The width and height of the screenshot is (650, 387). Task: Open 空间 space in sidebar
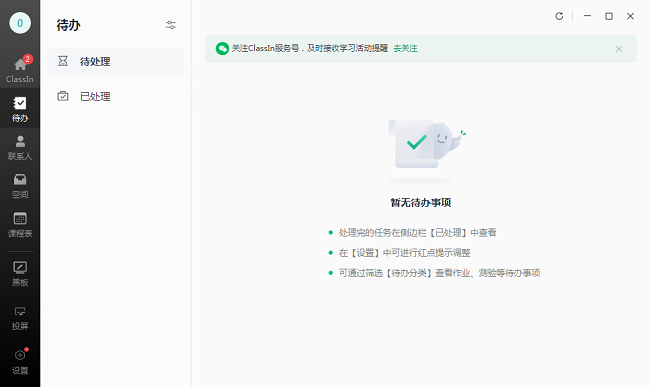20,186
